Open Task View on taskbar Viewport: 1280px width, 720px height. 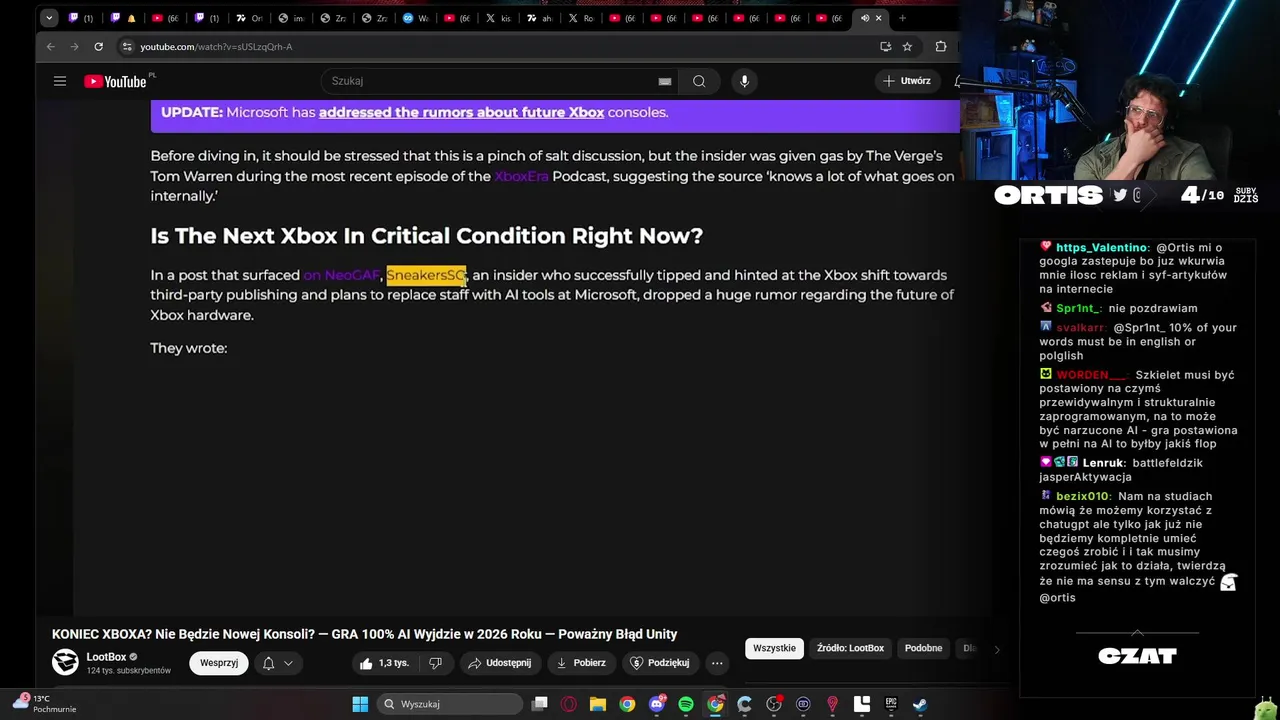pos(540,704)
